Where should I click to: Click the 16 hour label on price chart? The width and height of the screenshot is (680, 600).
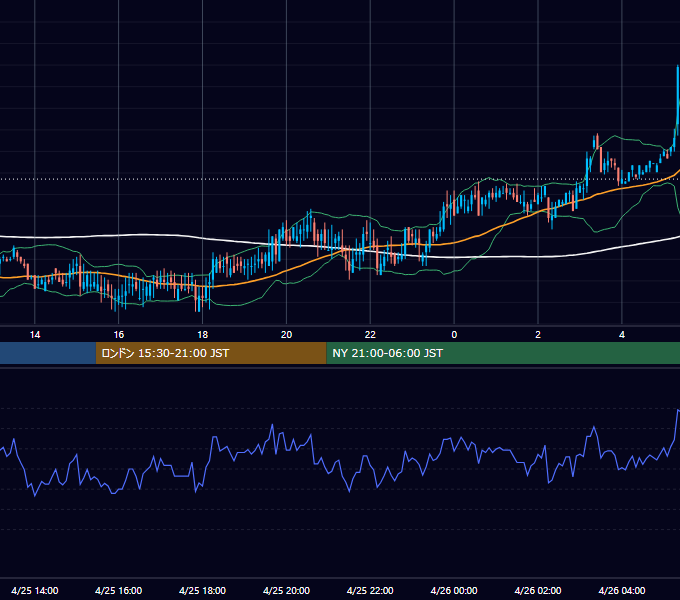[x=118, y=335]
